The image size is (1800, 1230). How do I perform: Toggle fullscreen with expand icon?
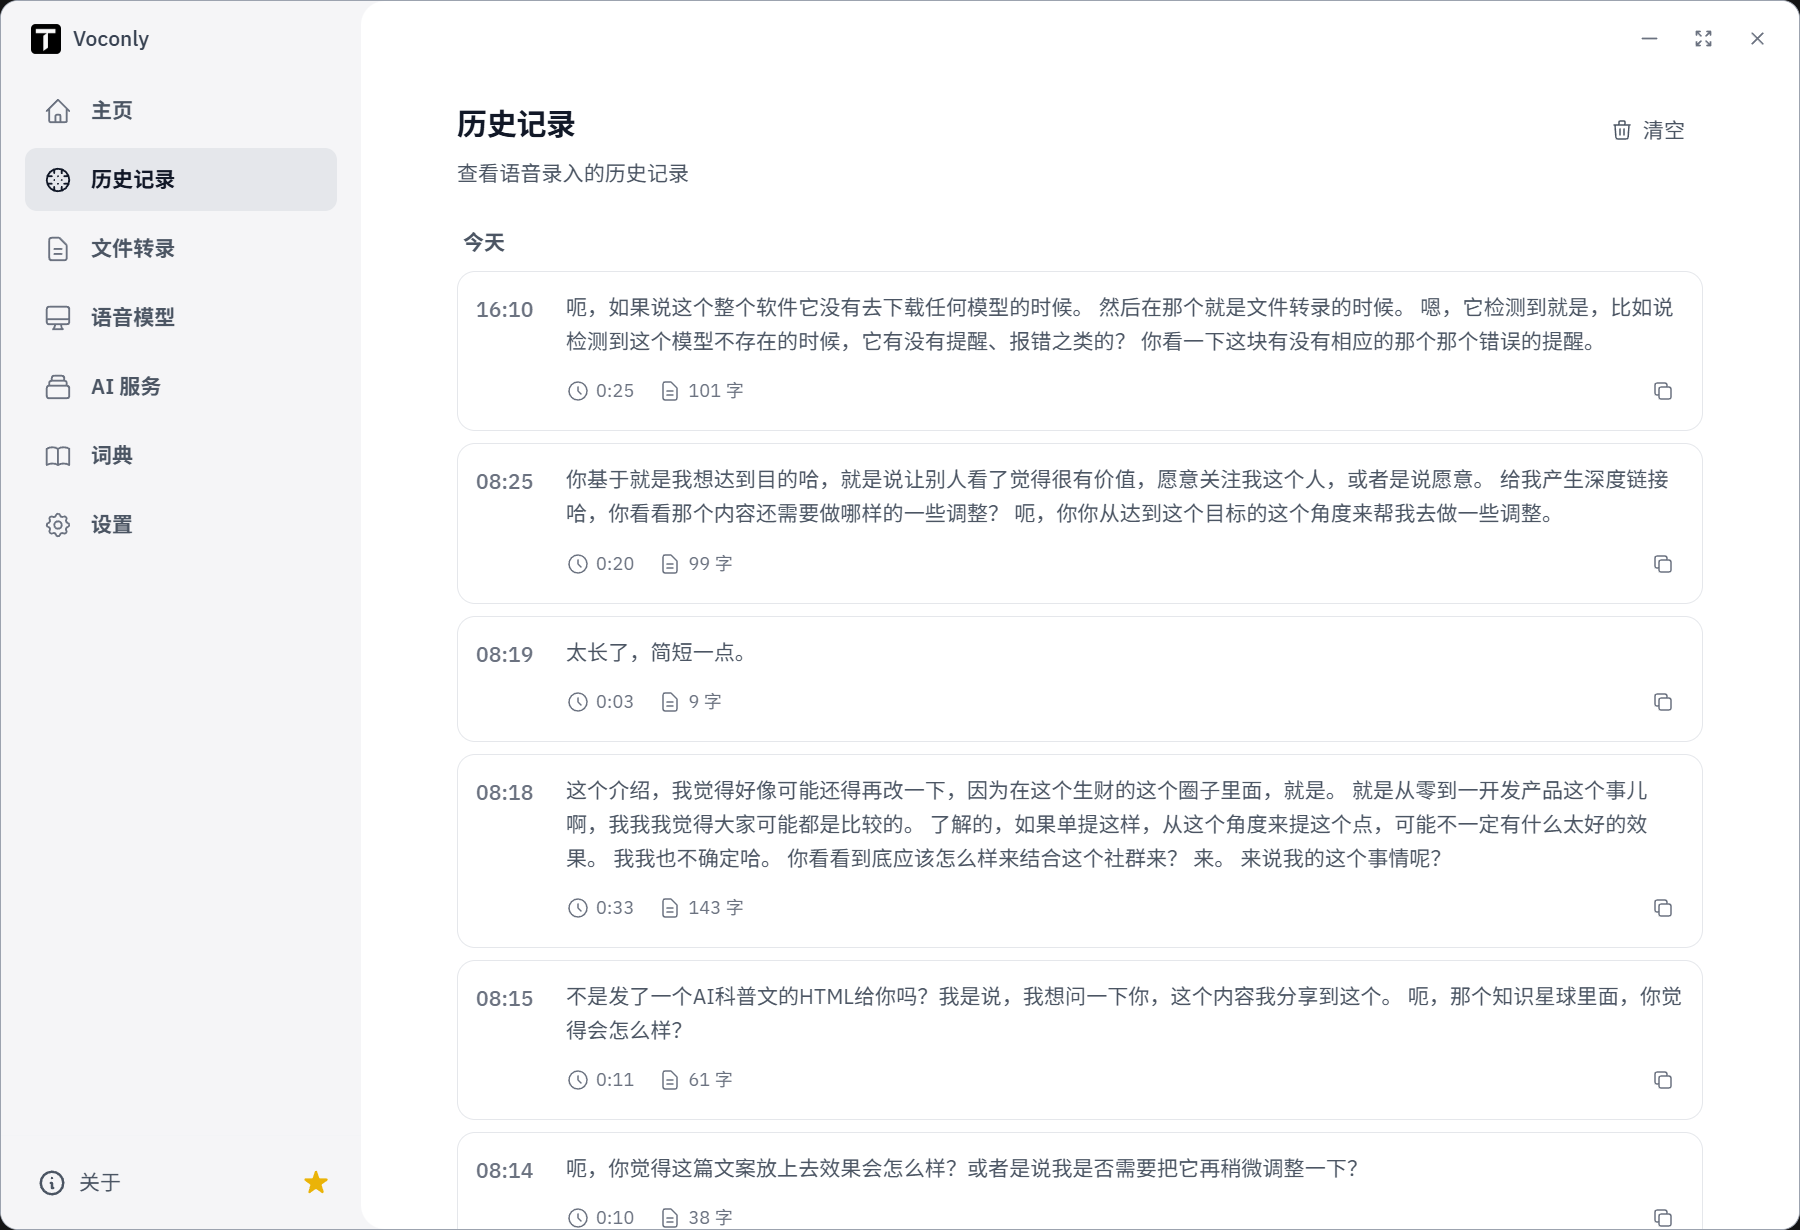pyautogui.click(x=1704, y=39)
